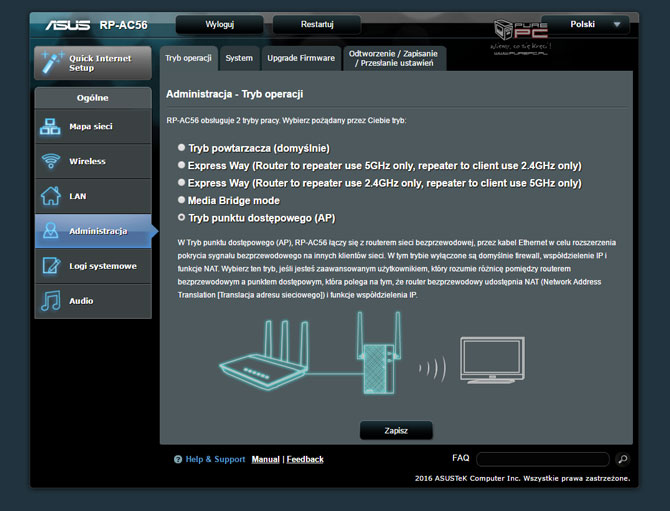Open the Manual link
The width and height of the screenshot is (670, 511).
click(x=265, y=459)
